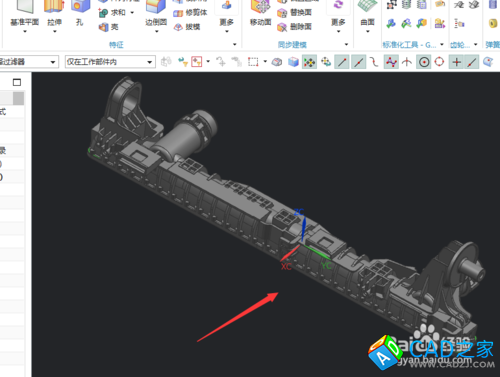
Task: Open the 同步建模 group options arrow
Action: pos(346,44)
